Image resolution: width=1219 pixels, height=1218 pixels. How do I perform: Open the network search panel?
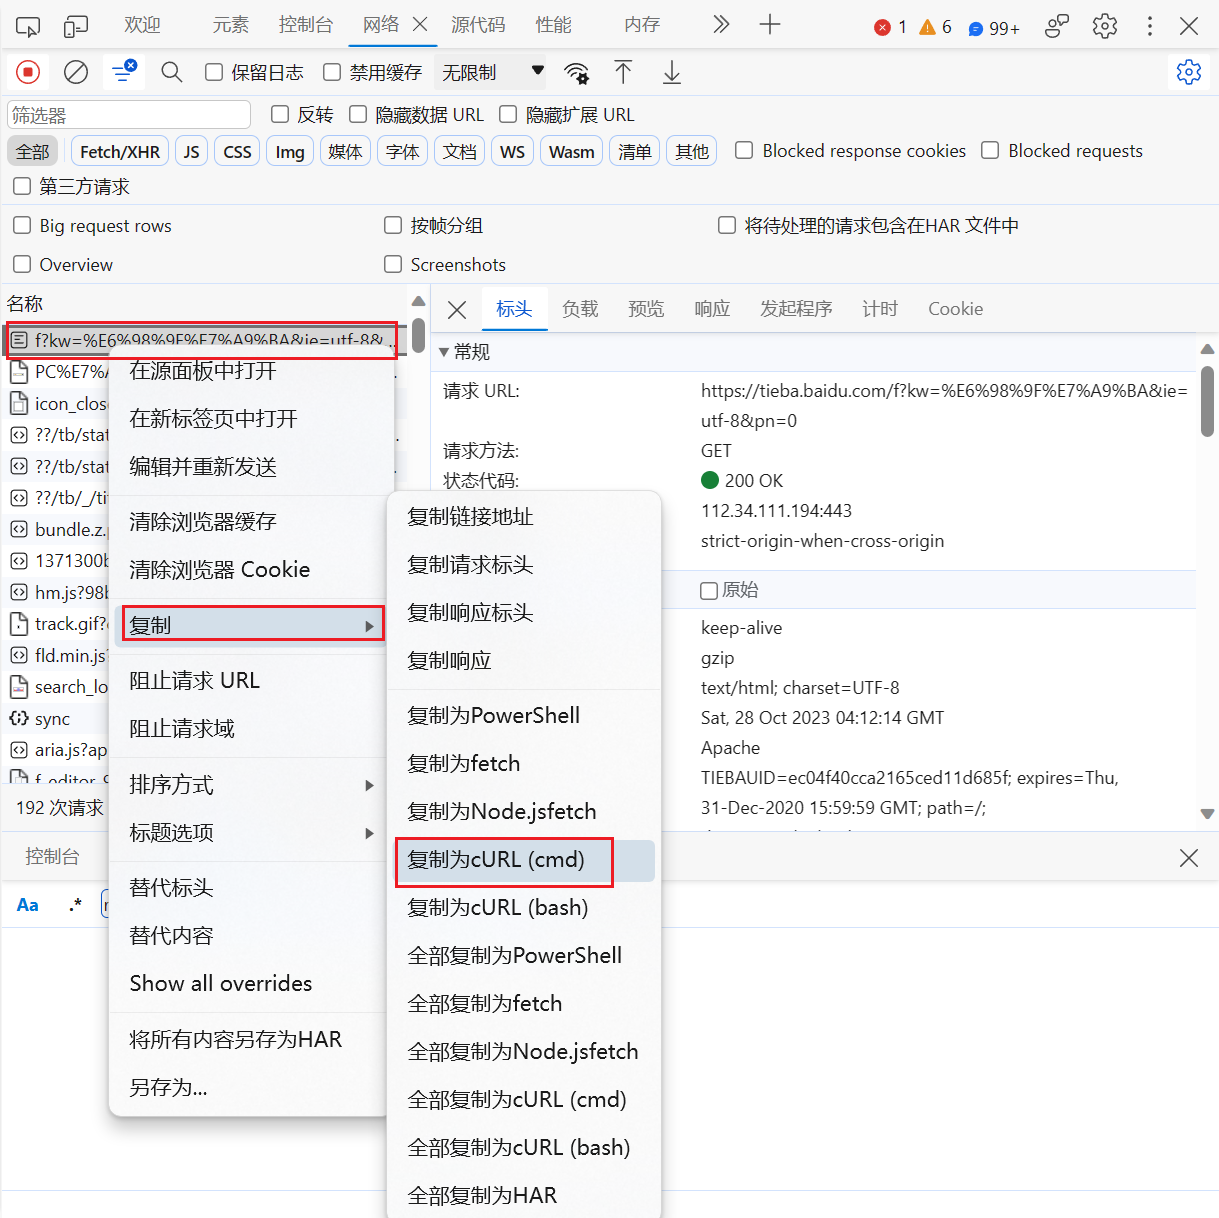171,71
